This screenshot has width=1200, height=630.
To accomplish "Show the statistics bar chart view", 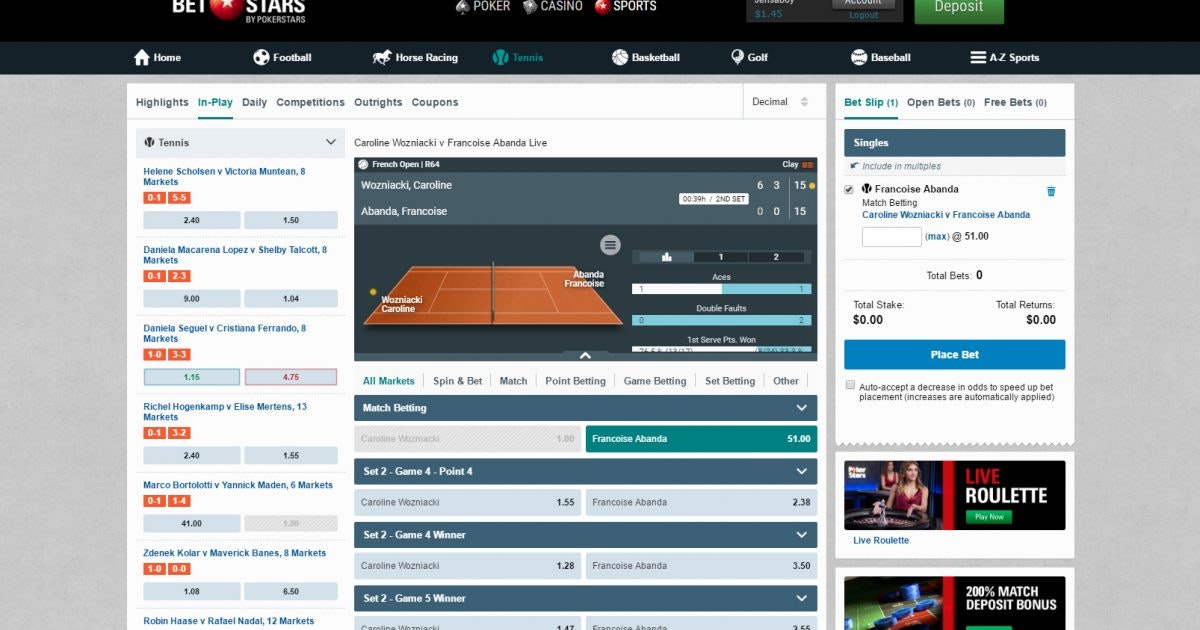I will pos(667,257).
